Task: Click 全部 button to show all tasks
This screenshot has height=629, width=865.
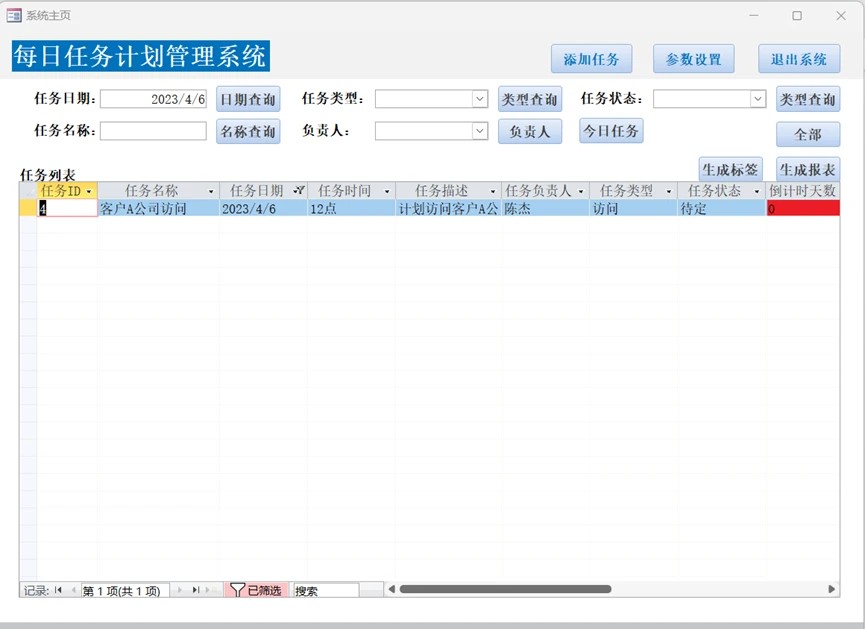Action: pos(808,134)
